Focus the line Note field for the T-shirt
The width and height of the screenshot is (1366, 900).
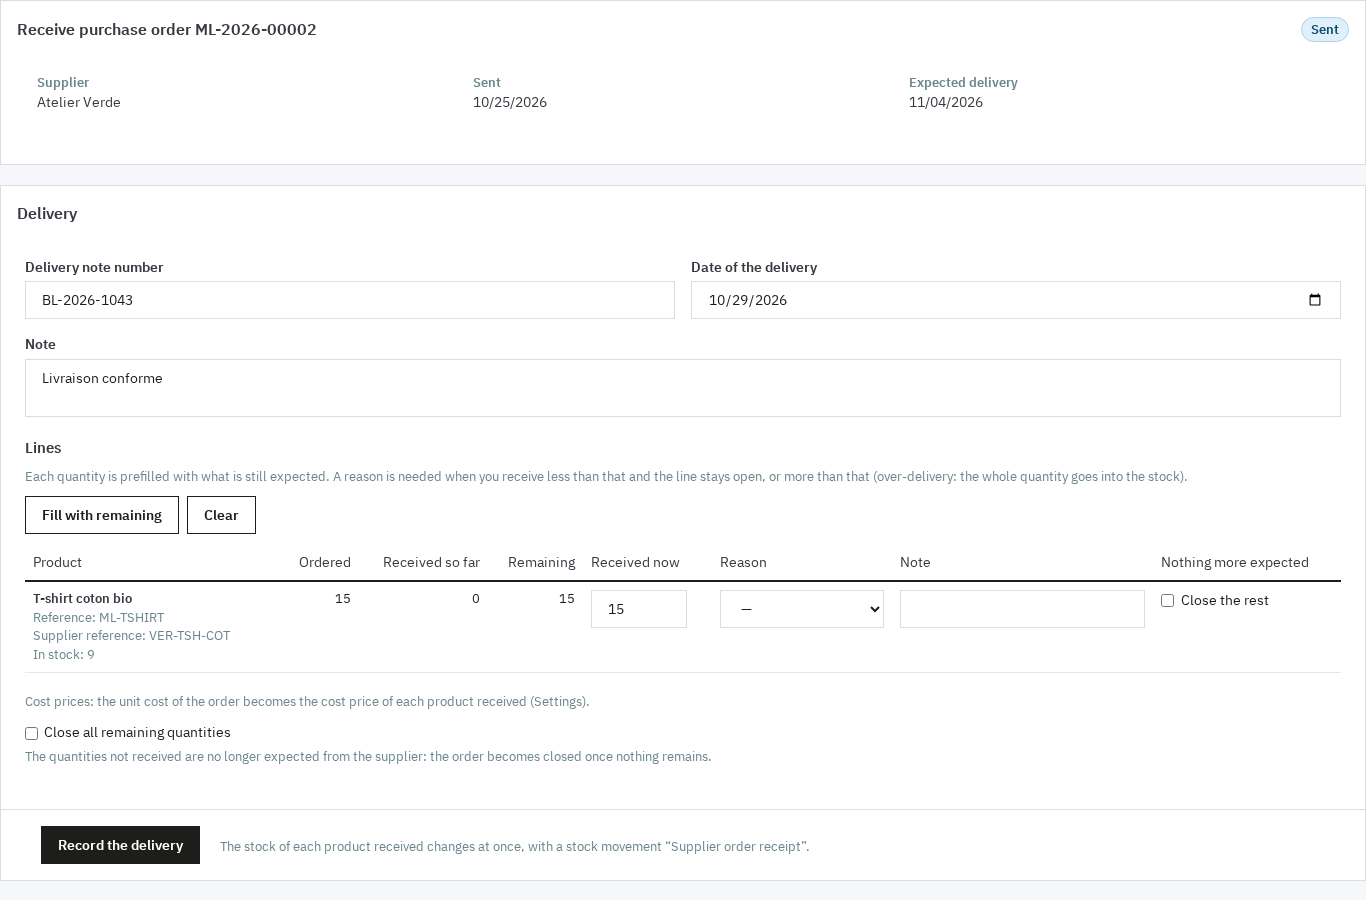pos(1022,609)
